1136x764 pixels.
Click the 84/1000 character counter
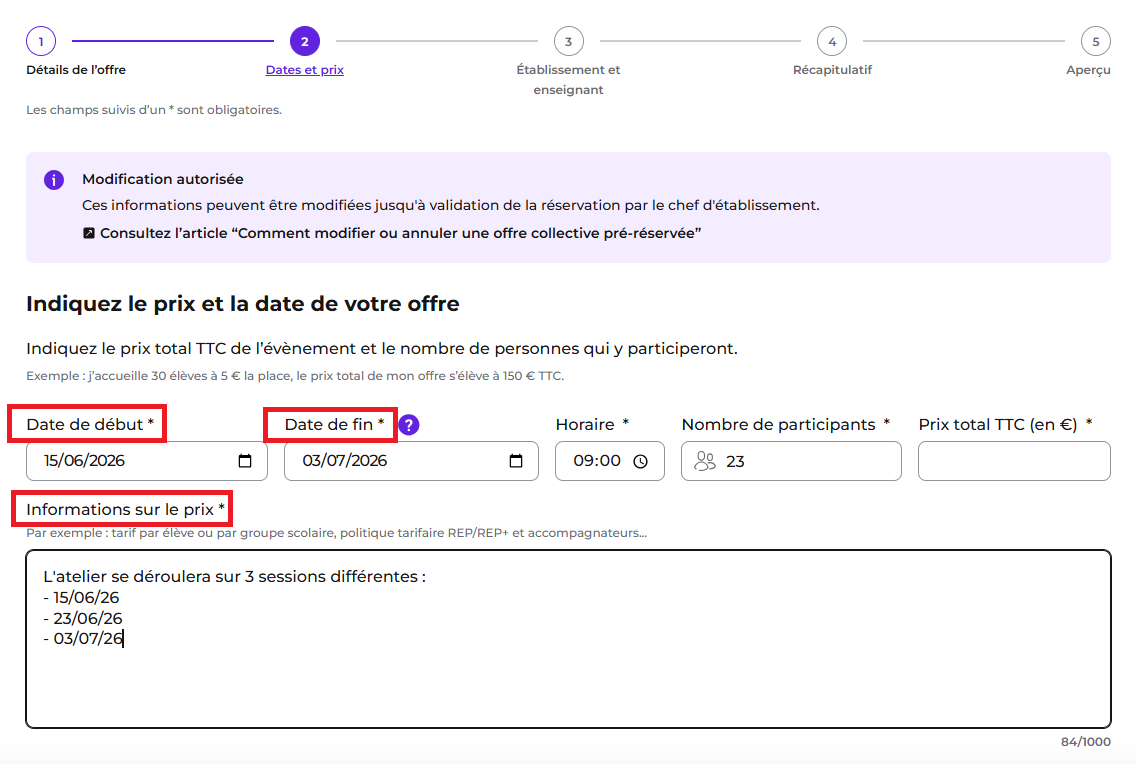pyautogui.click(x=1085, y=742)
